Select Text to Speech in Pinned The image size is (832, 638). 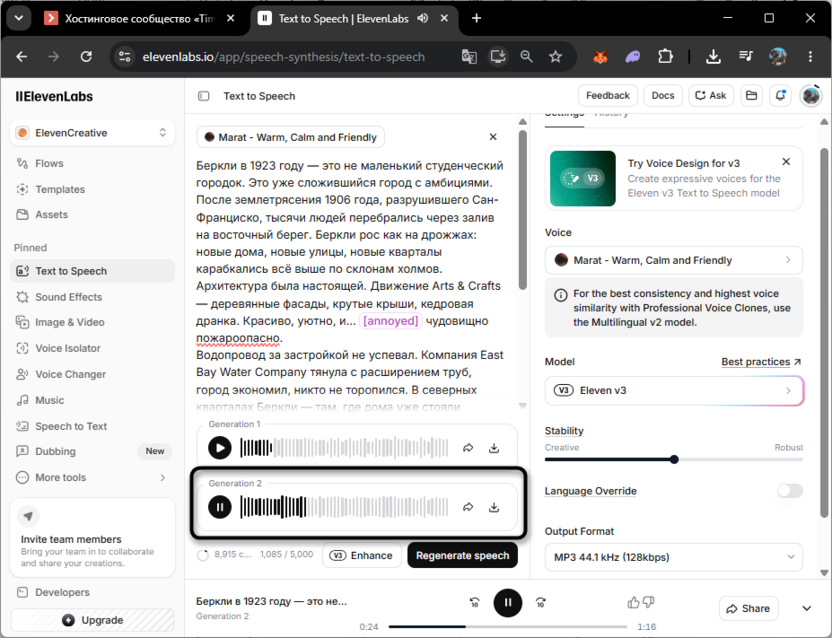(x=92, y=271)
